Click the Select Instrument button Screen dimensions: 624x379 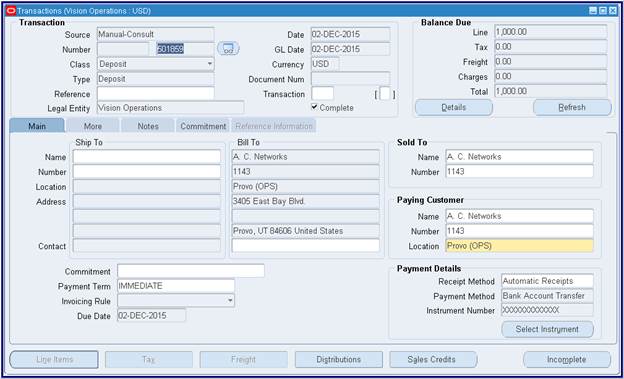click(547, 329)
